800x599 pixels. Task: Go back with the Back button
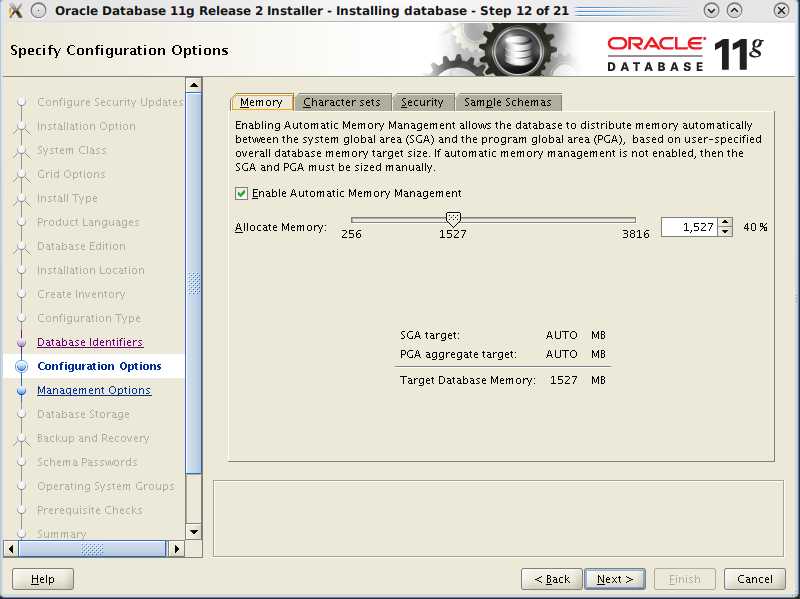552,579
